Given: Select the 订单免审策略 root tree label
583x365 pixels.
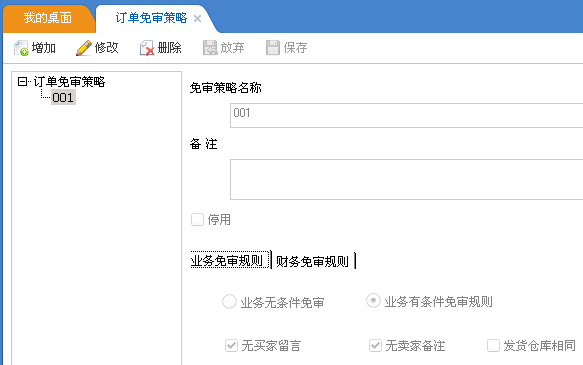Looking at the screenshot, I should coord(70,82).
